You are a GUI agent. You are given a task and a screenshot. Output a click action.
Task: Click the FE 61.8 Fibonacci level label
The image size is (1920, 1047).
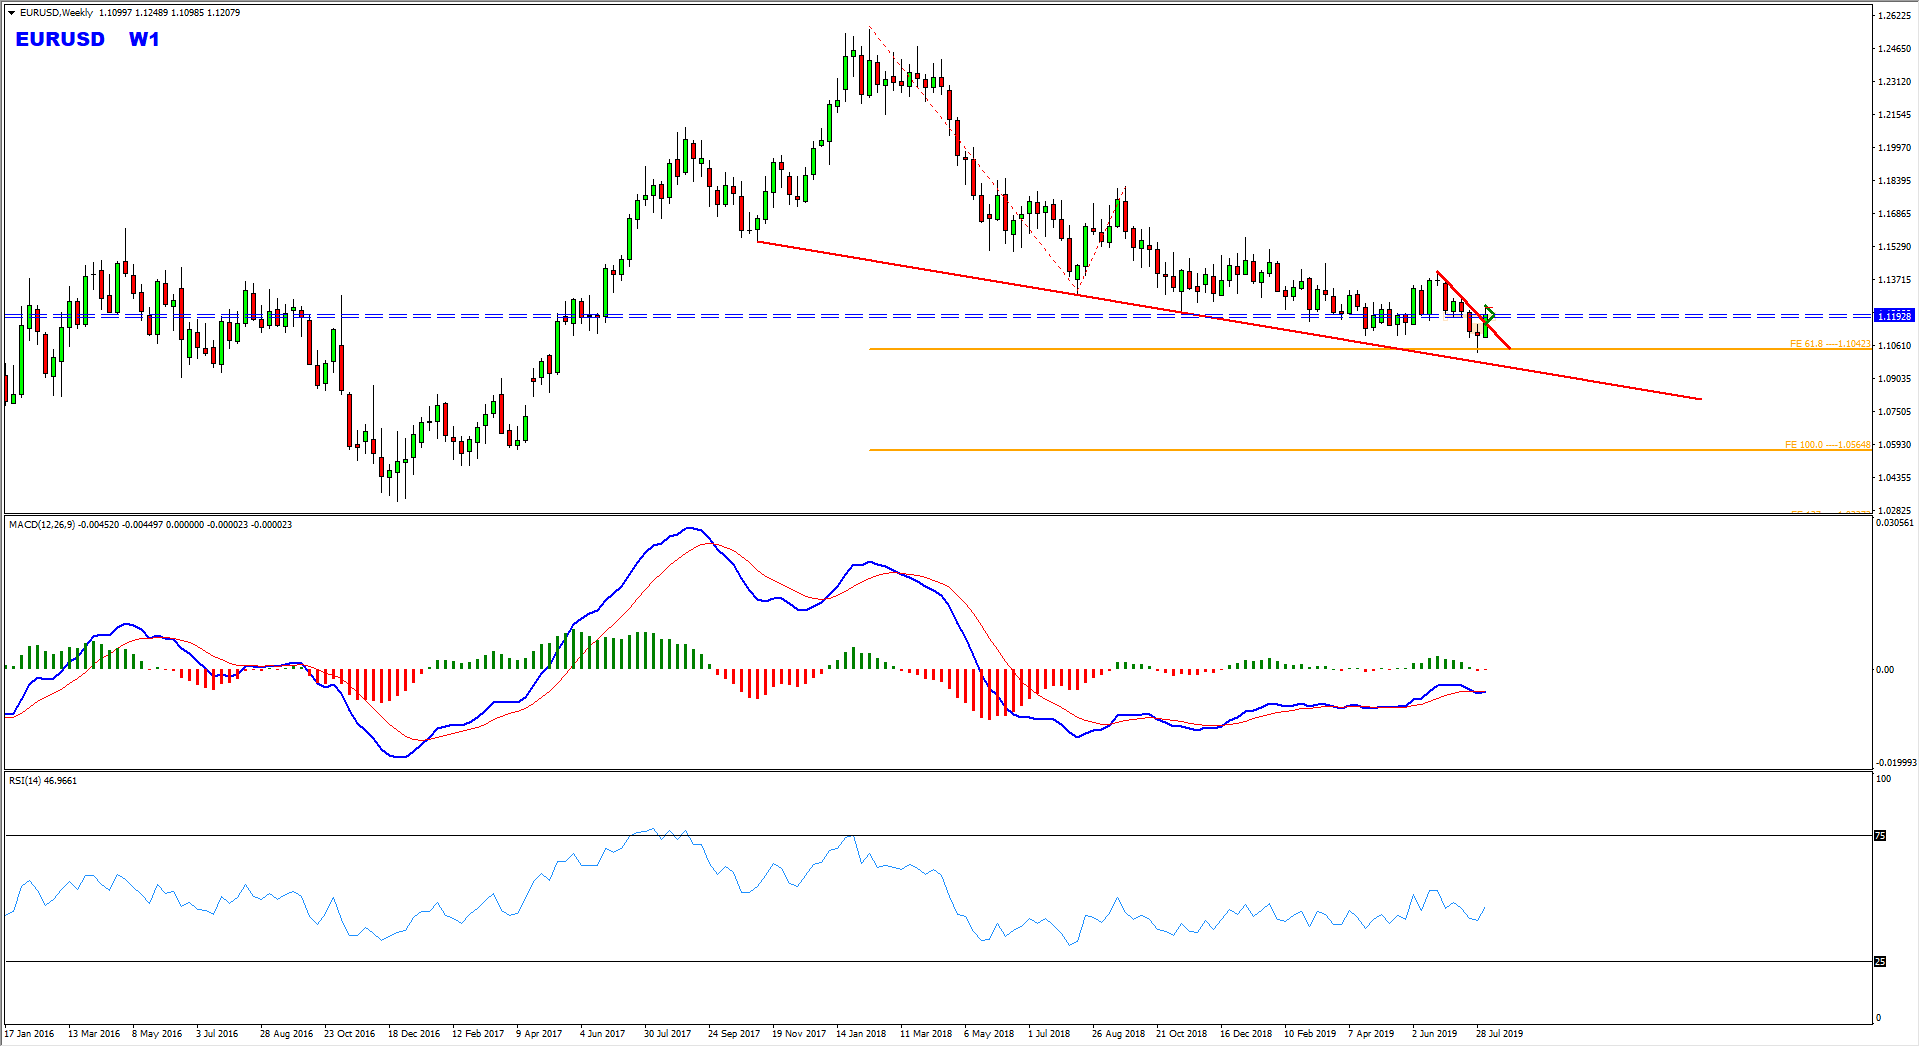(1829, 344)
